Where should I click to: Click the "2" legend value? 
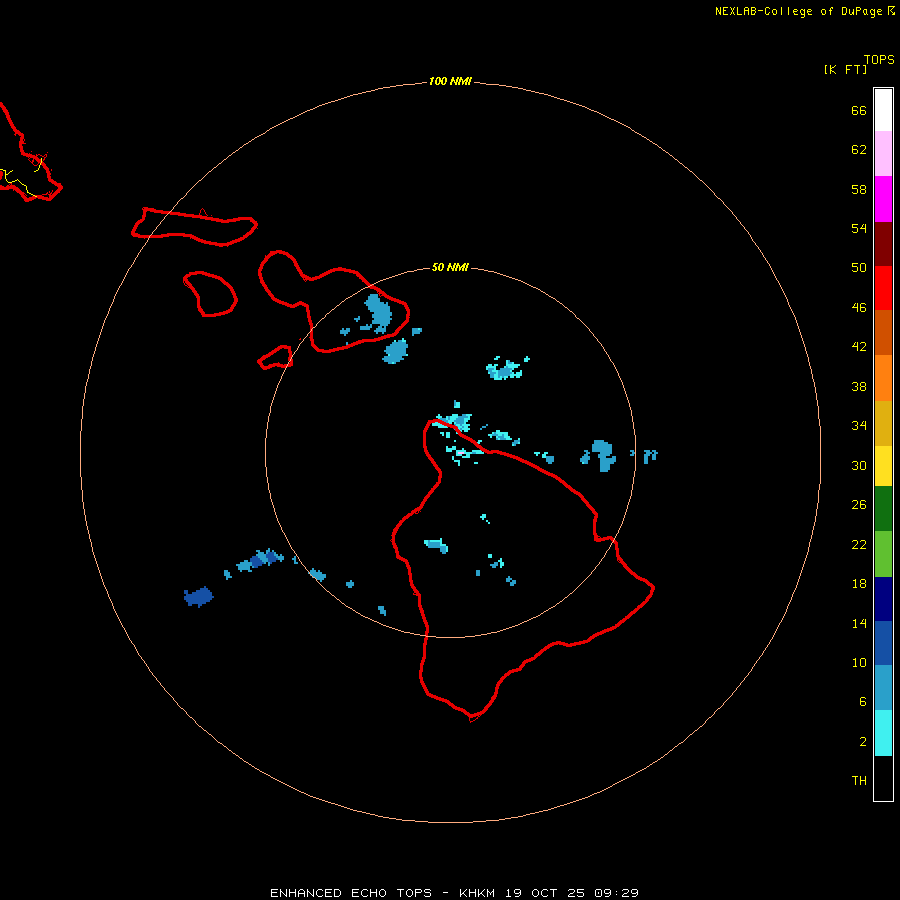[863, 742]
